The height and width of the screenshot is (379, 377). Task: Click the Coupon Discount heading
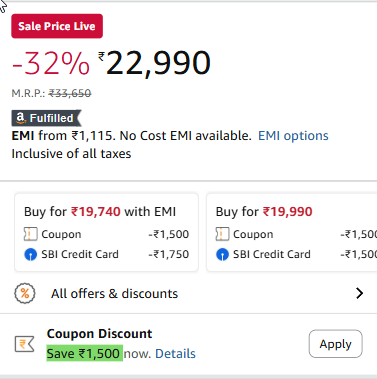point(99,334)
